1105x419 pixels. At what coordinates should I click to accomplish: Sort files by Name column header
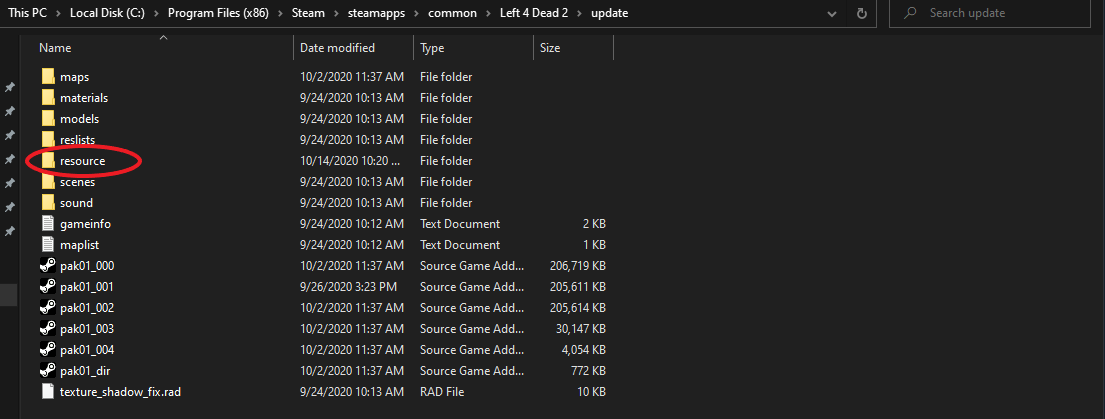coord(56,48)
